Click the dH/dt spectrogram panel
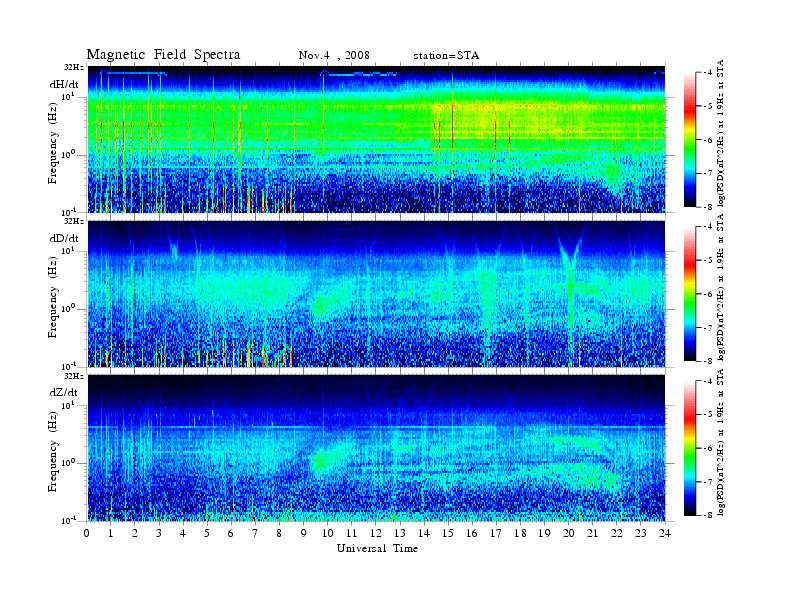 click(x=376, y=139)
